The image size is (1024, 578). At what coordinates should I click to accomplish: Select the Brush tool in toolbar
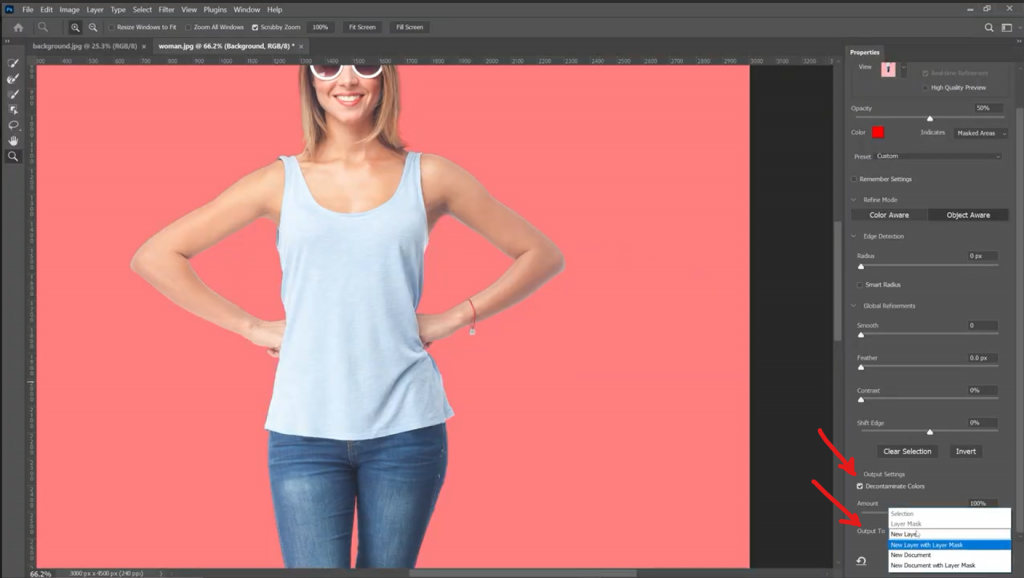click(12, 95)
